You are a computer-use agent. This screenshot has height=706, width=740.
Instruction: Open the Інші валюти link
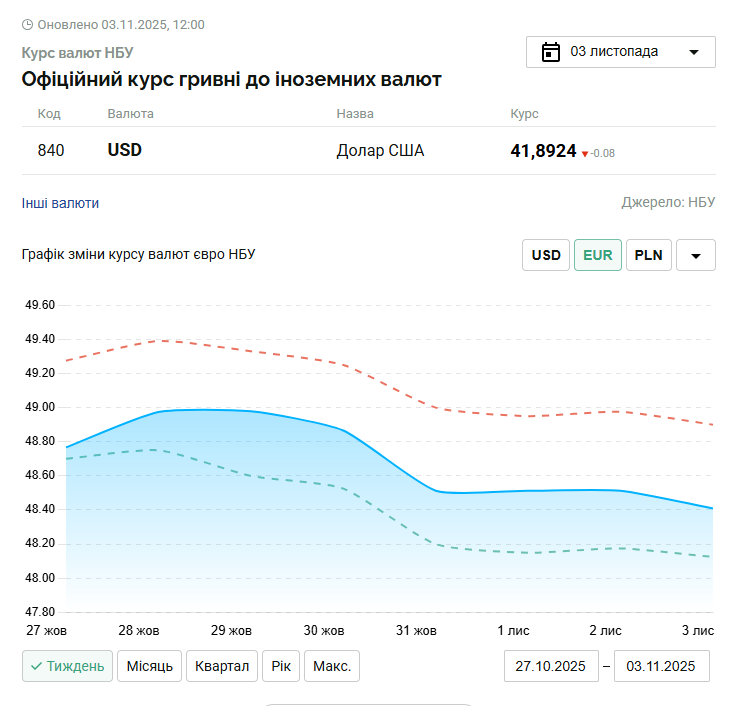(60, 203)
